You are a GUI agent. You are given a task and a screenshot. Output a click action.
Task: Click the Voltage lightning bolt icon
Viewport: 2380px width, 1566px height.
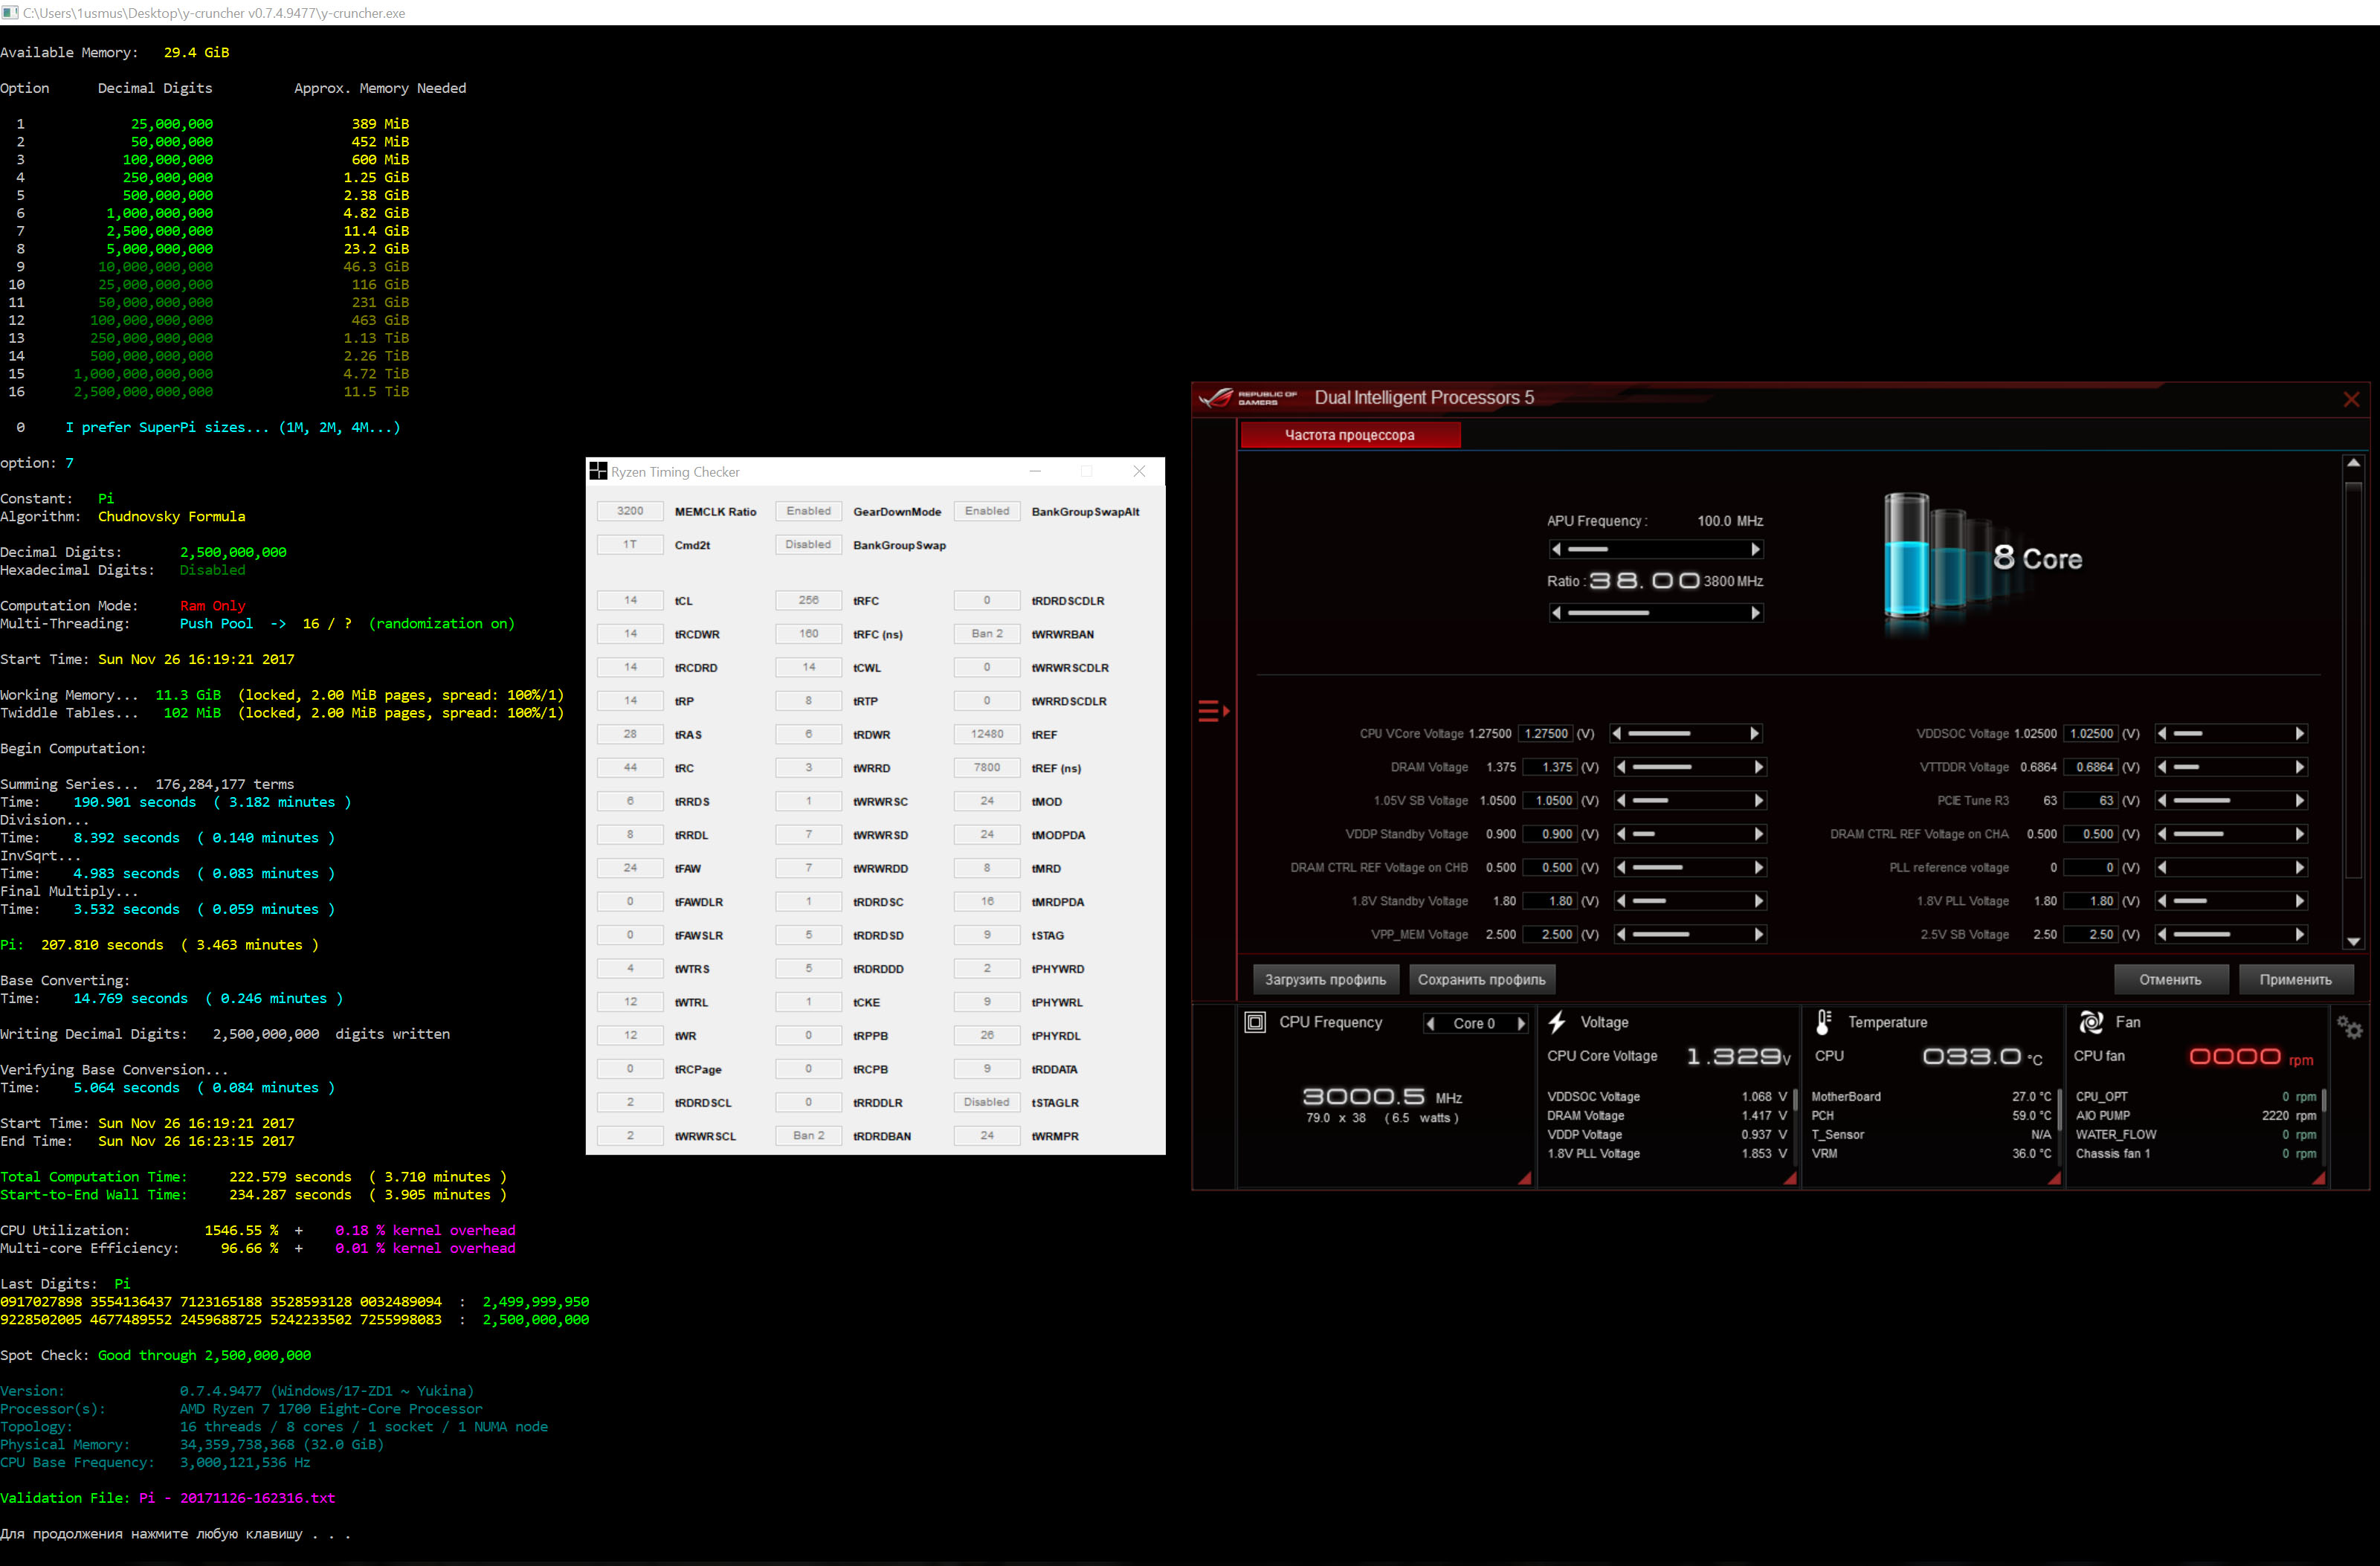1557,1022
